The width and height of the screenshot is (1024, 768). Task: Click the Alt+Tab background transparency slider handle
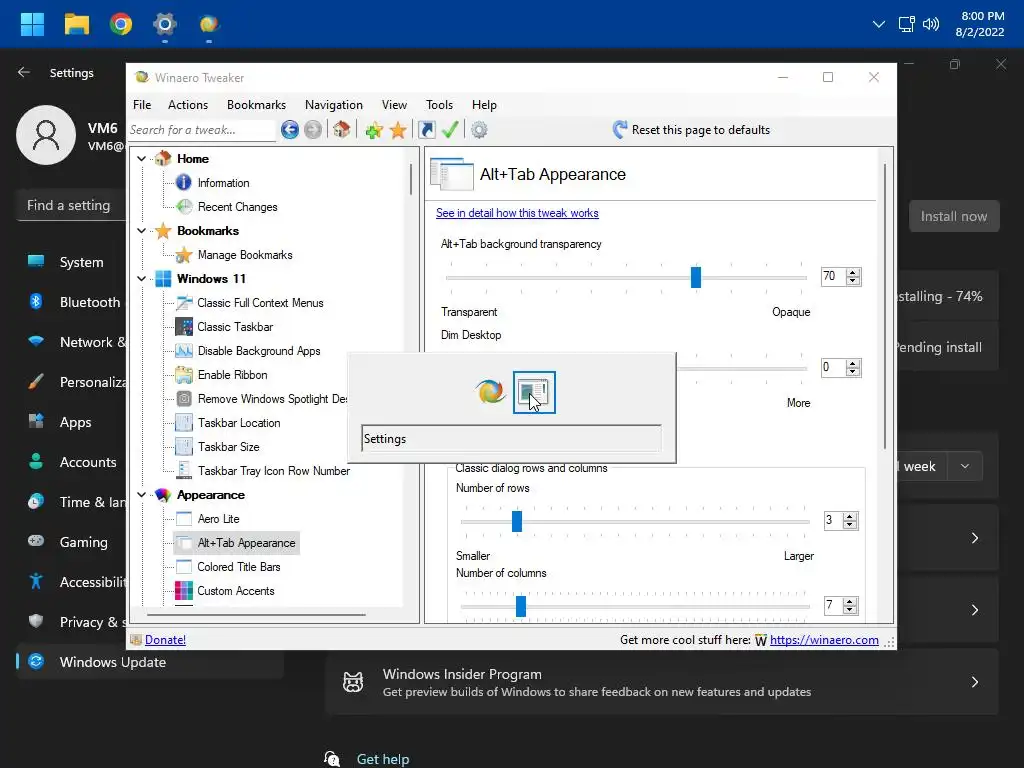[696, 277]
